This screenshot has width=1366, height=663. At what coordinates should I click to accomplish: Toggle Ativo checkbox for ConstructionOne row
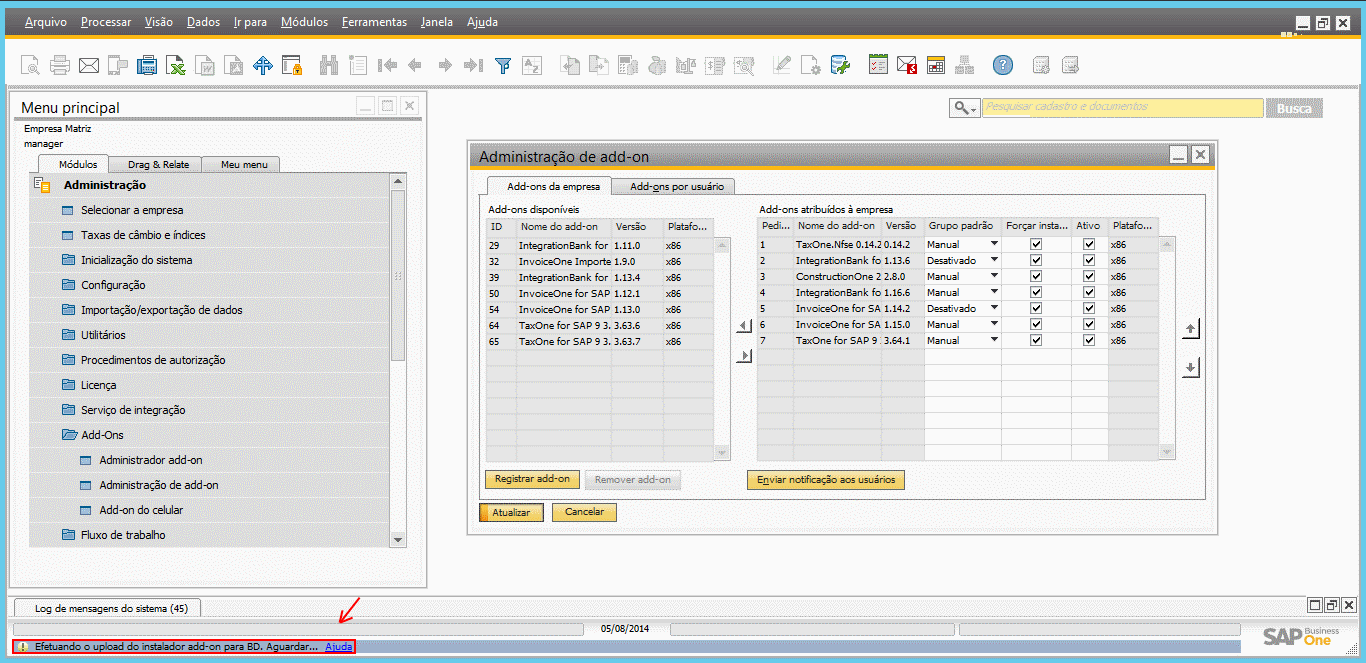click(x=1089, y=276)
